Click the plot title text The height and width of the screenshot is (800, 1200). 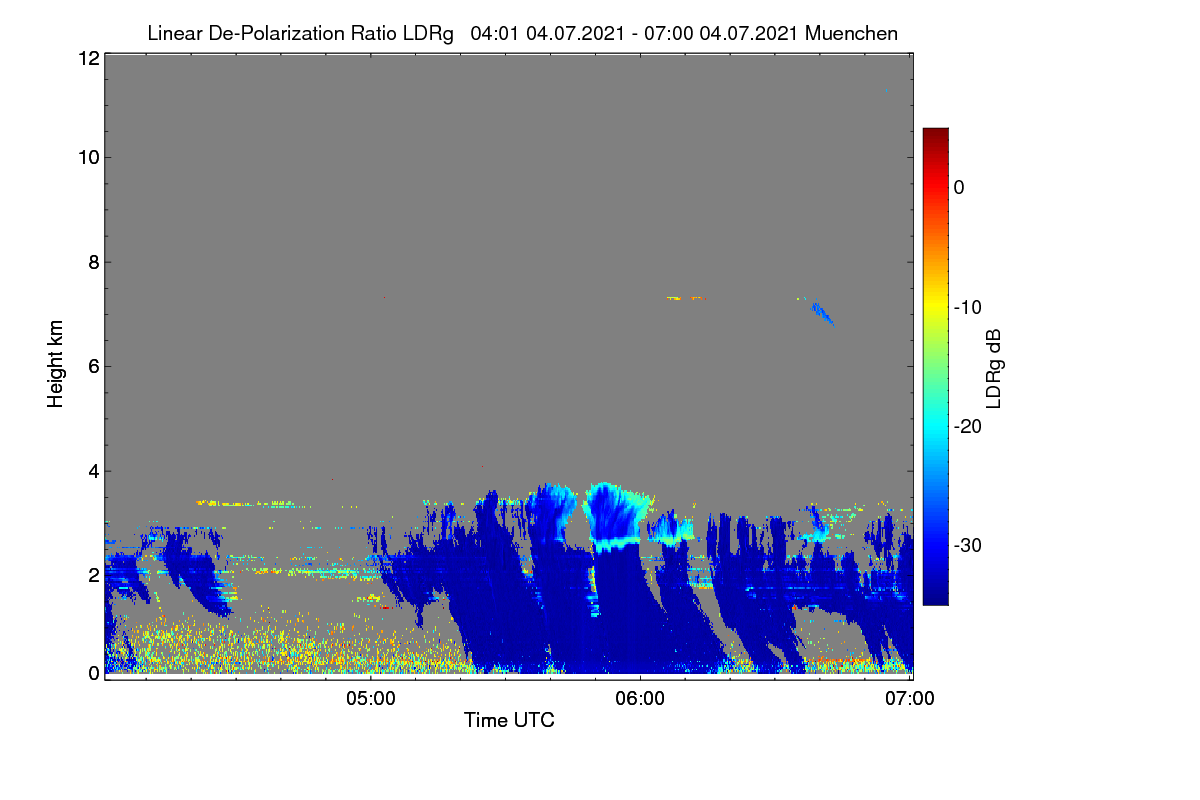click(522, 34)
